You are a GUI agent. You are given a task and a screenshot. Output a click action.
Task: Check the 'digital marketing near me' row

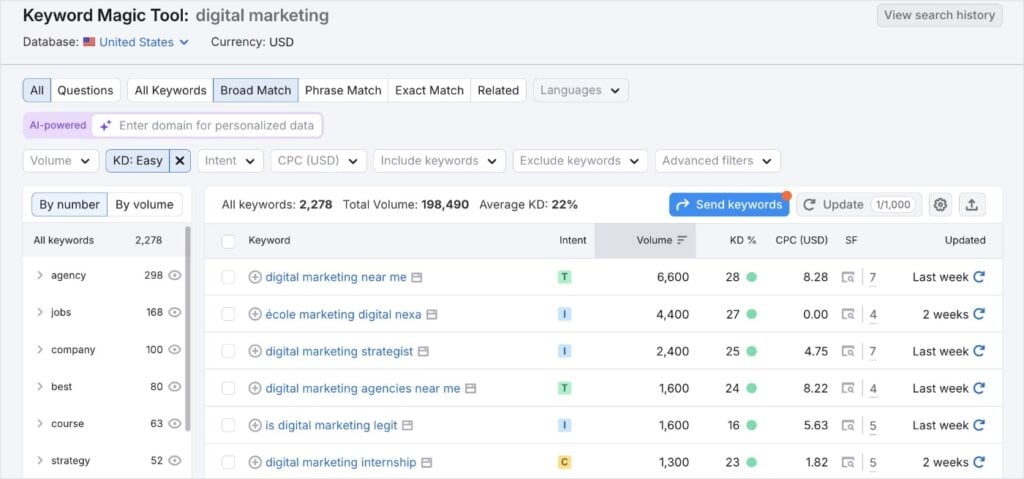[228, 278]
